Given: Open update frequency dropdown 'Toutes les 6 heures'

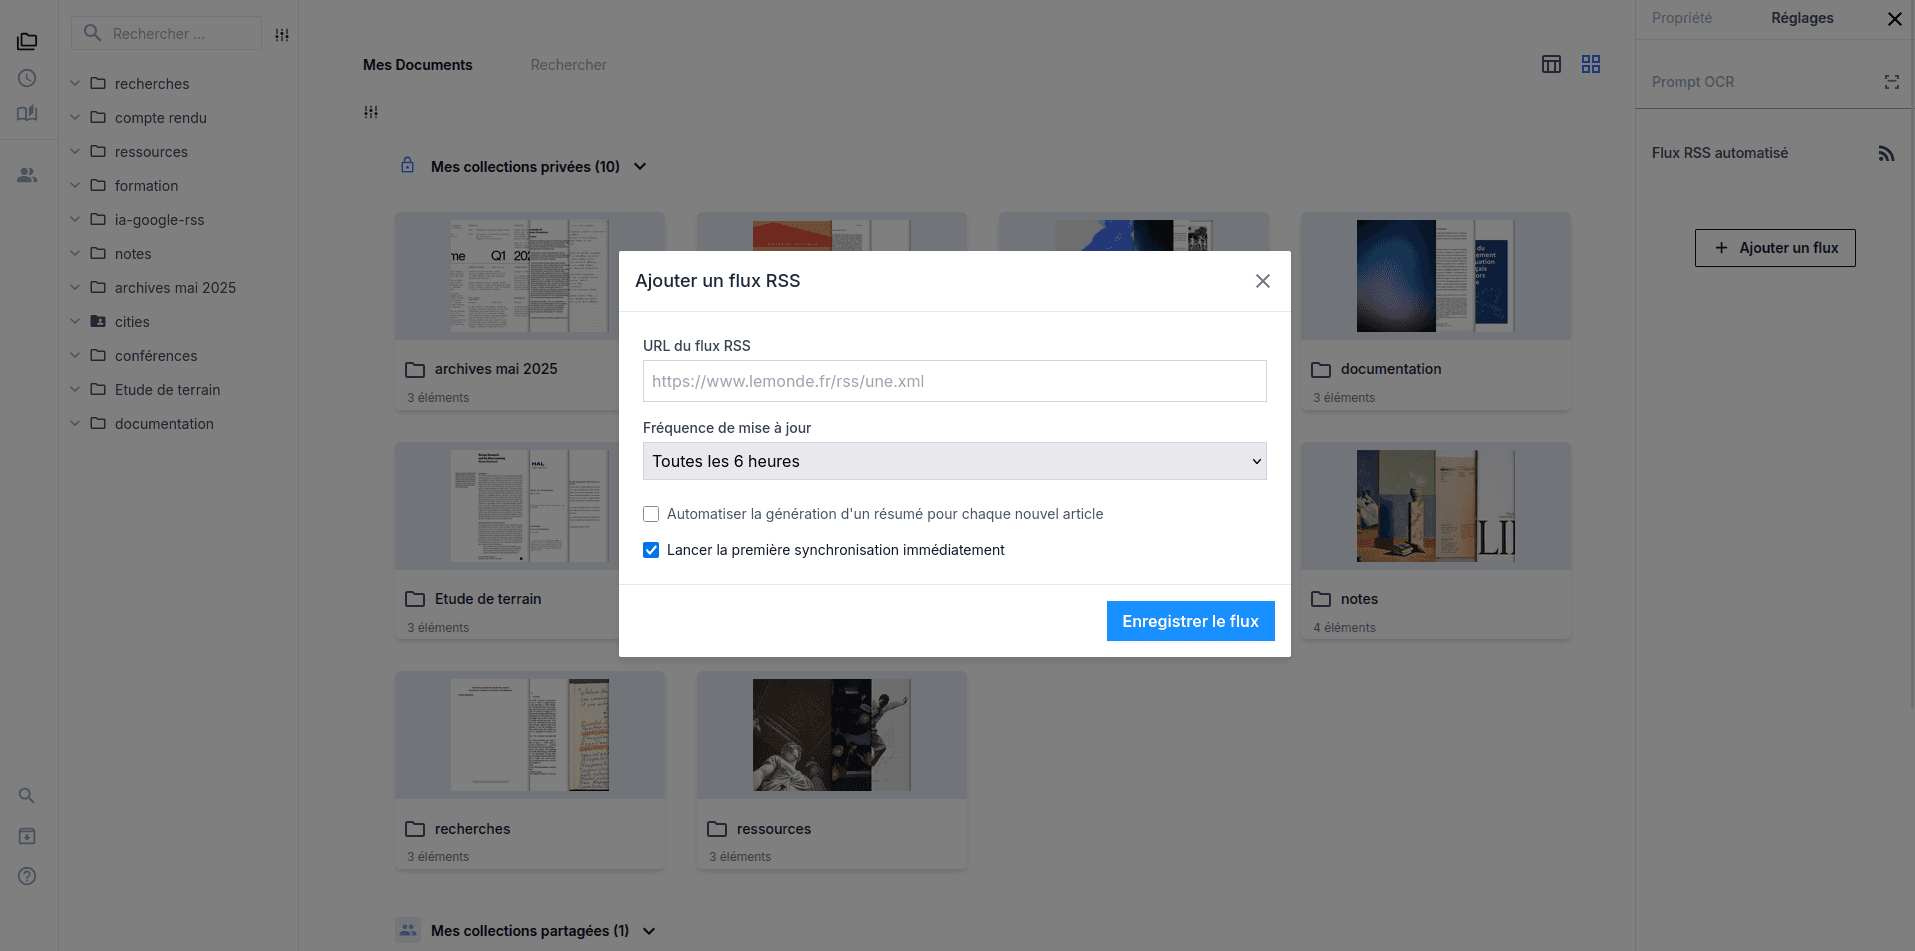Looking at the screenshot, I should coord(954,461).
